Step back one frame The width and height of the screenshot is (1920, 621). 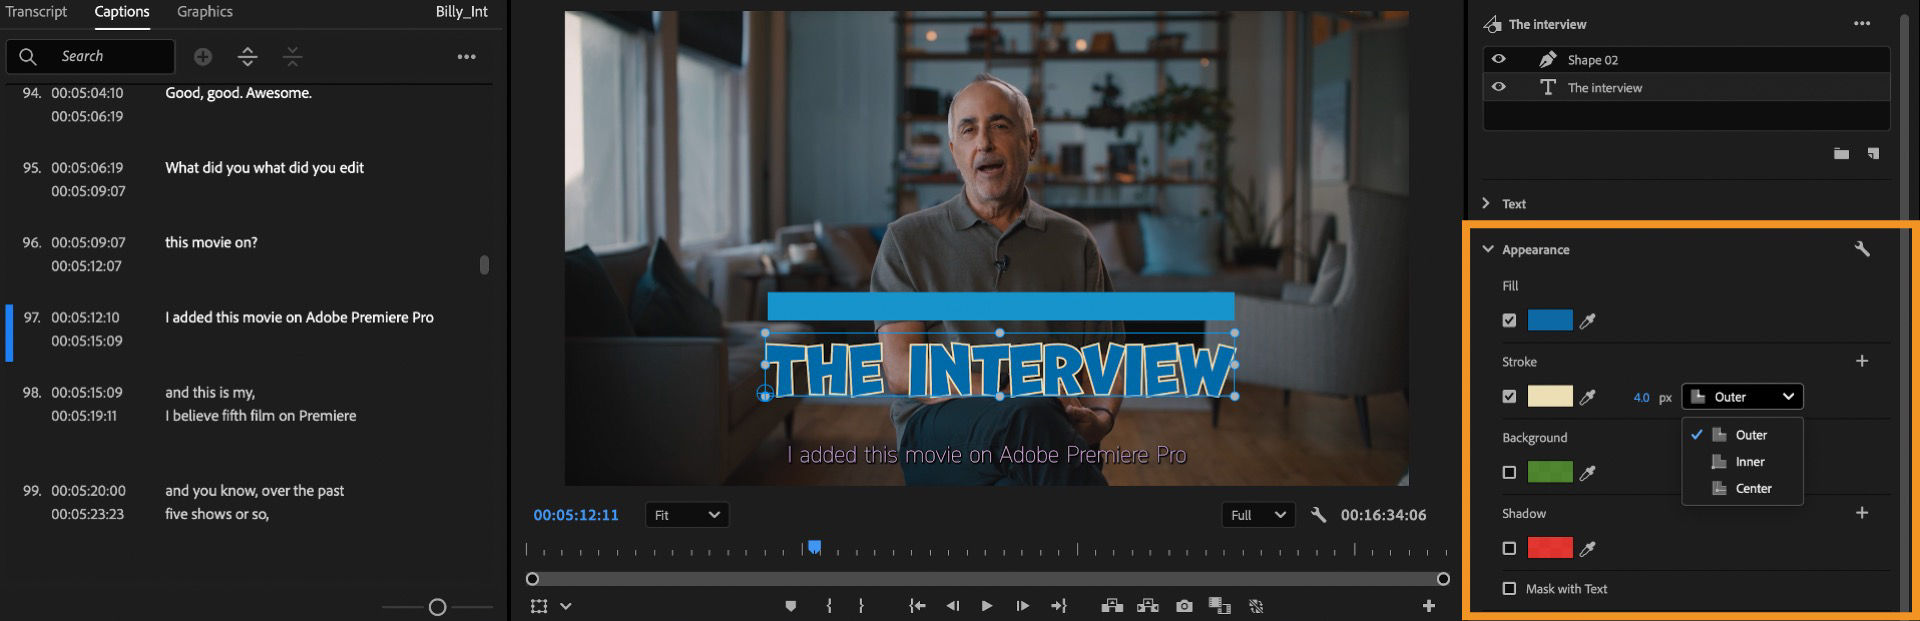pyautogui.click(x=953, y=606)
